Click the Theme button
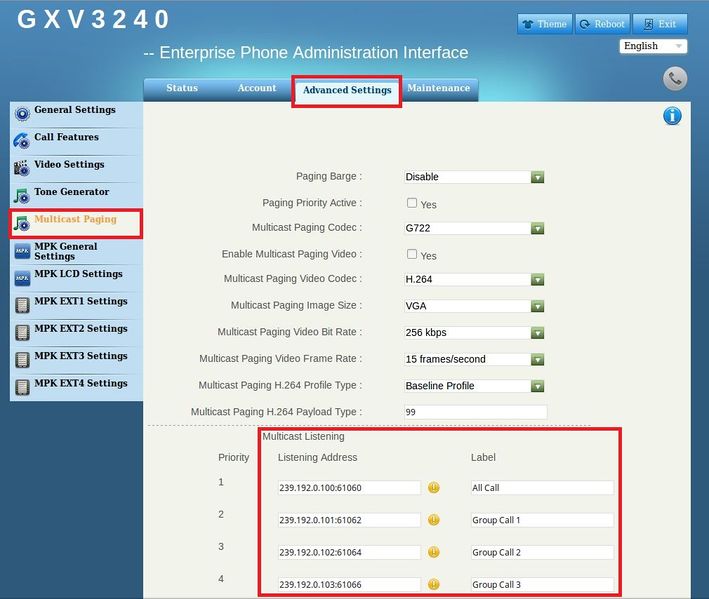The height and width of the screenshot is (599, 709). tap(544, 24)
